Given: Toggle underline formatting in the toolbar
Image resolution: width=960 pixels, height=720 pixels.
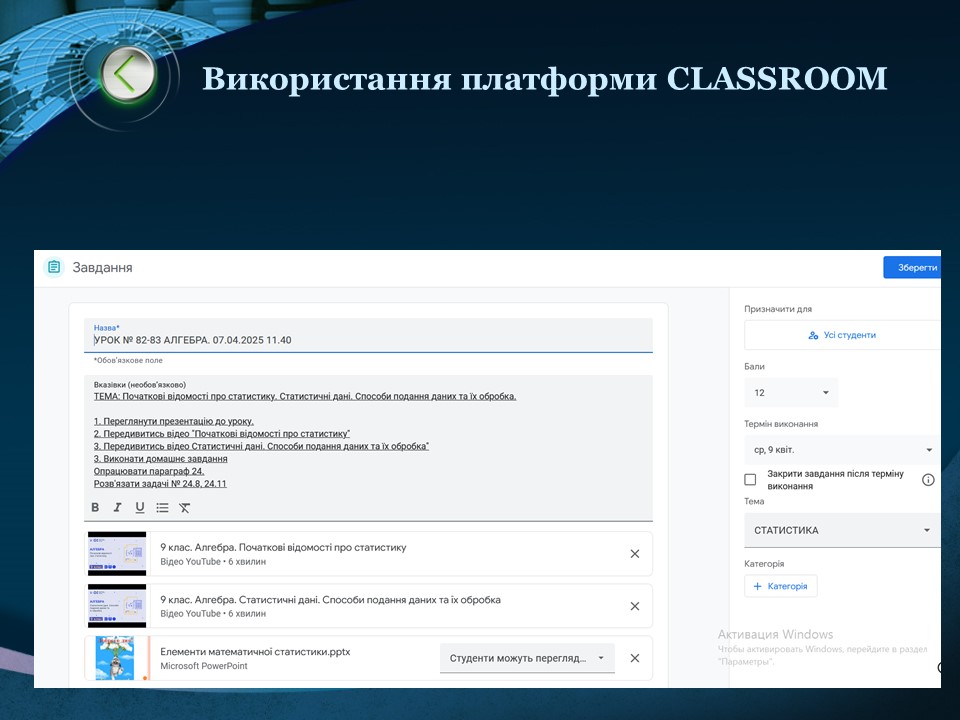Looking at the screenshot, I should pos(139,507).
